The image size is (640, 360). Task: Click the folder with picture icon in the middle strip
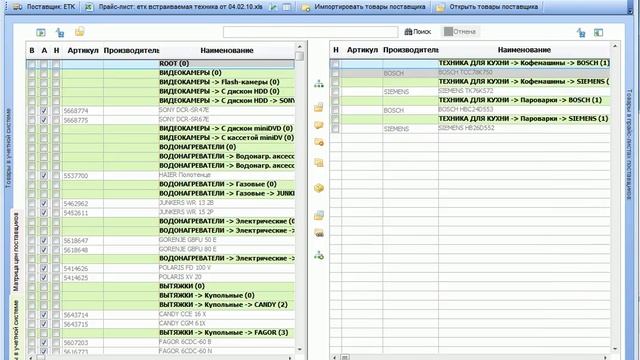tap(319, 215)
